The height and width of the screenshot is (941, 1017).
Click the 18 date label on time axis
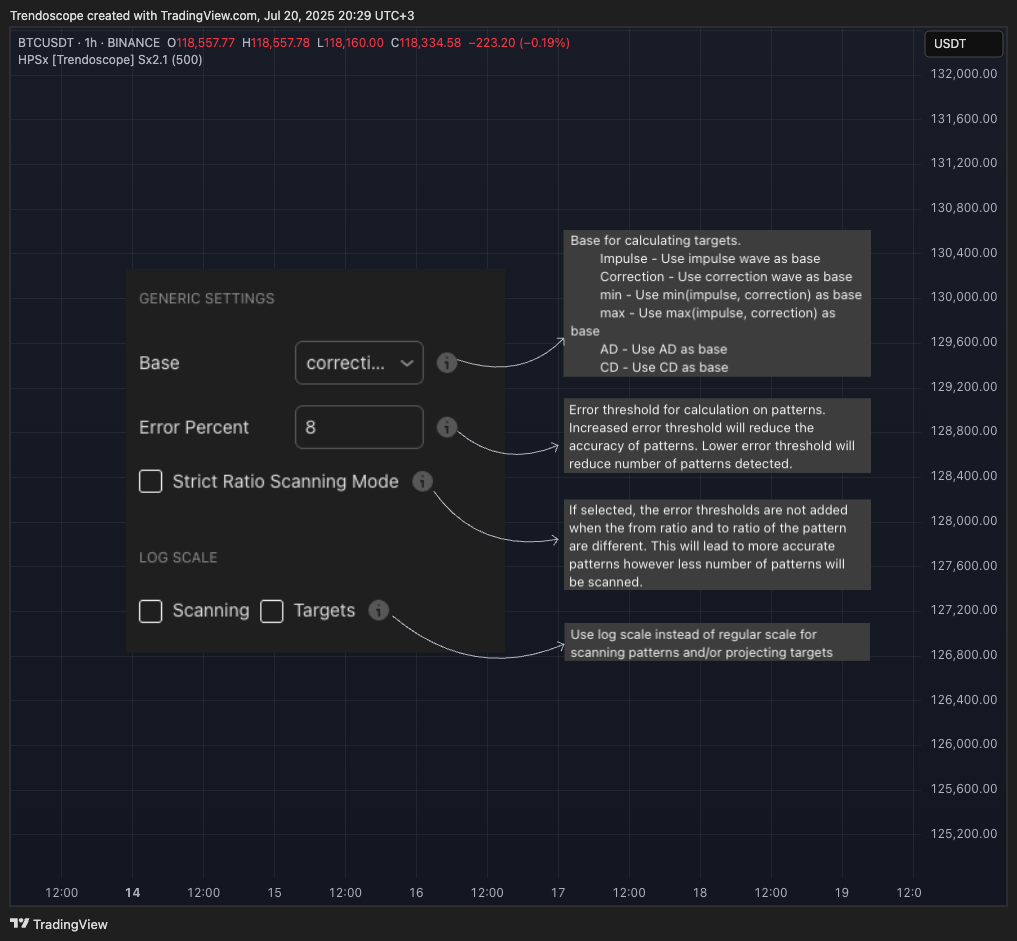point(700,892)
